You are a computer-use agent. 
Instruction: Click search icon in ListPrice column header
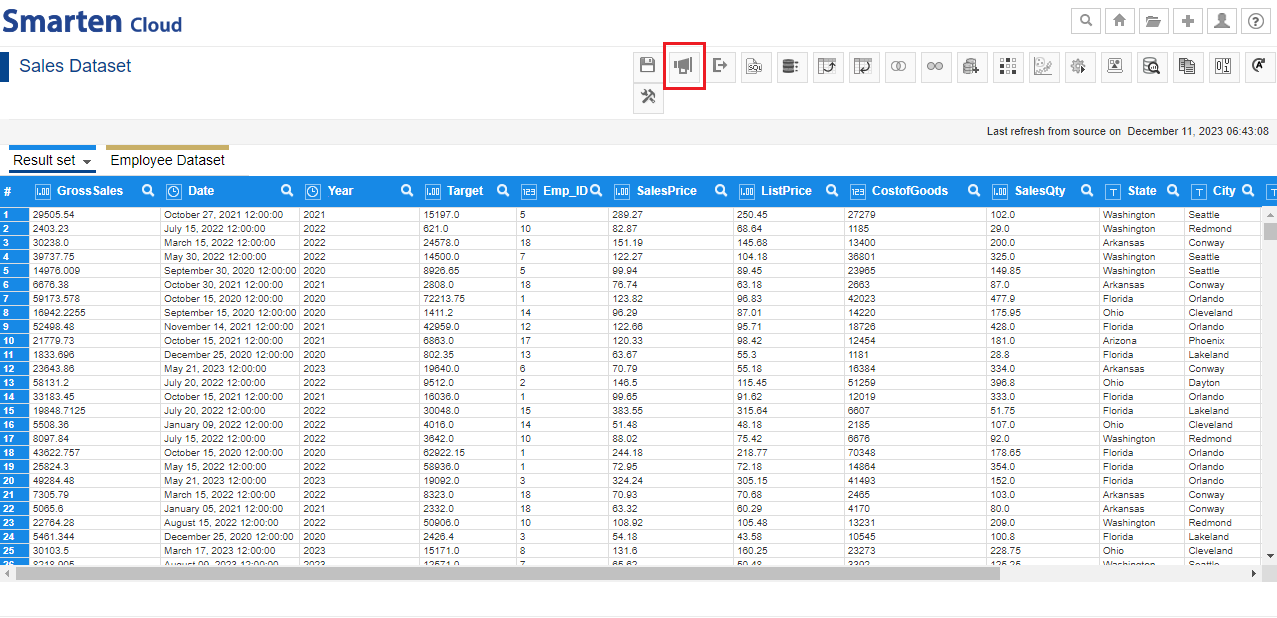(830, 191)
